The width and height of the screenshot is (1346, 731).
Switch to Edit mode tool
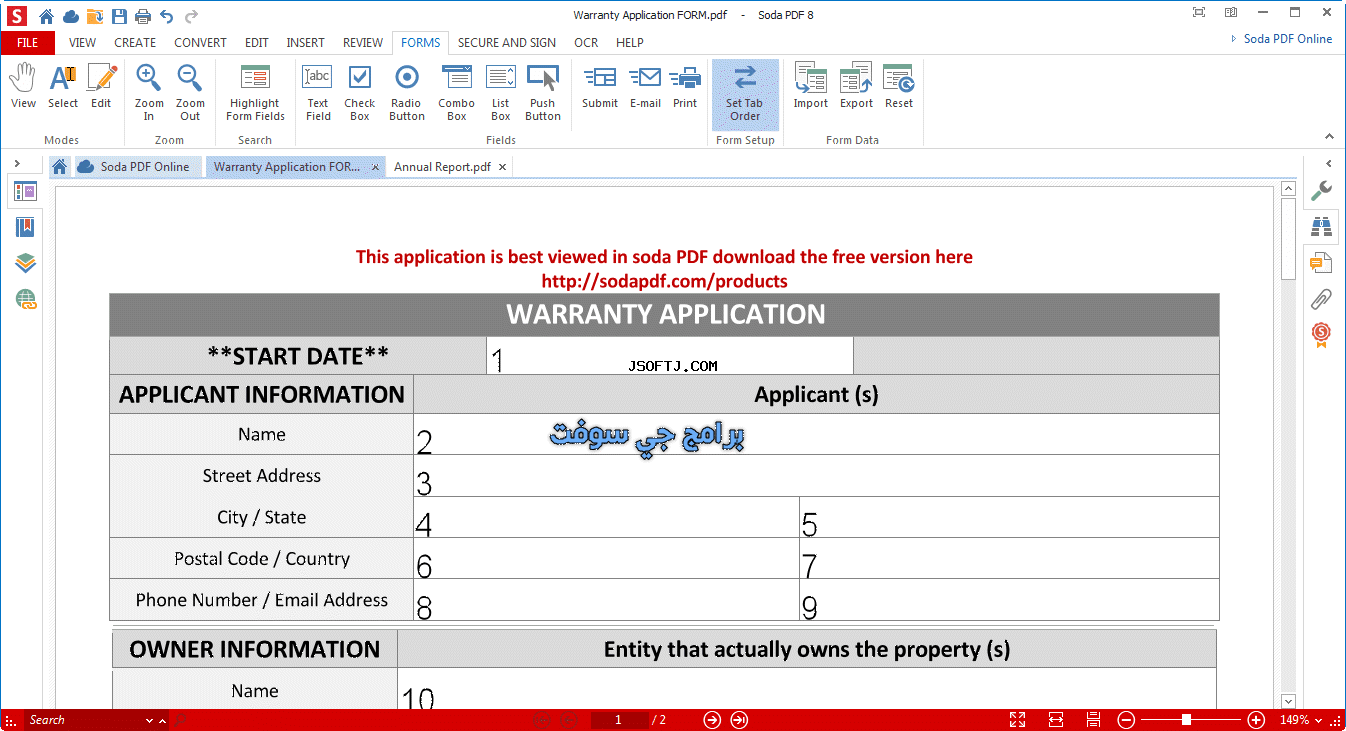[101, 86]
